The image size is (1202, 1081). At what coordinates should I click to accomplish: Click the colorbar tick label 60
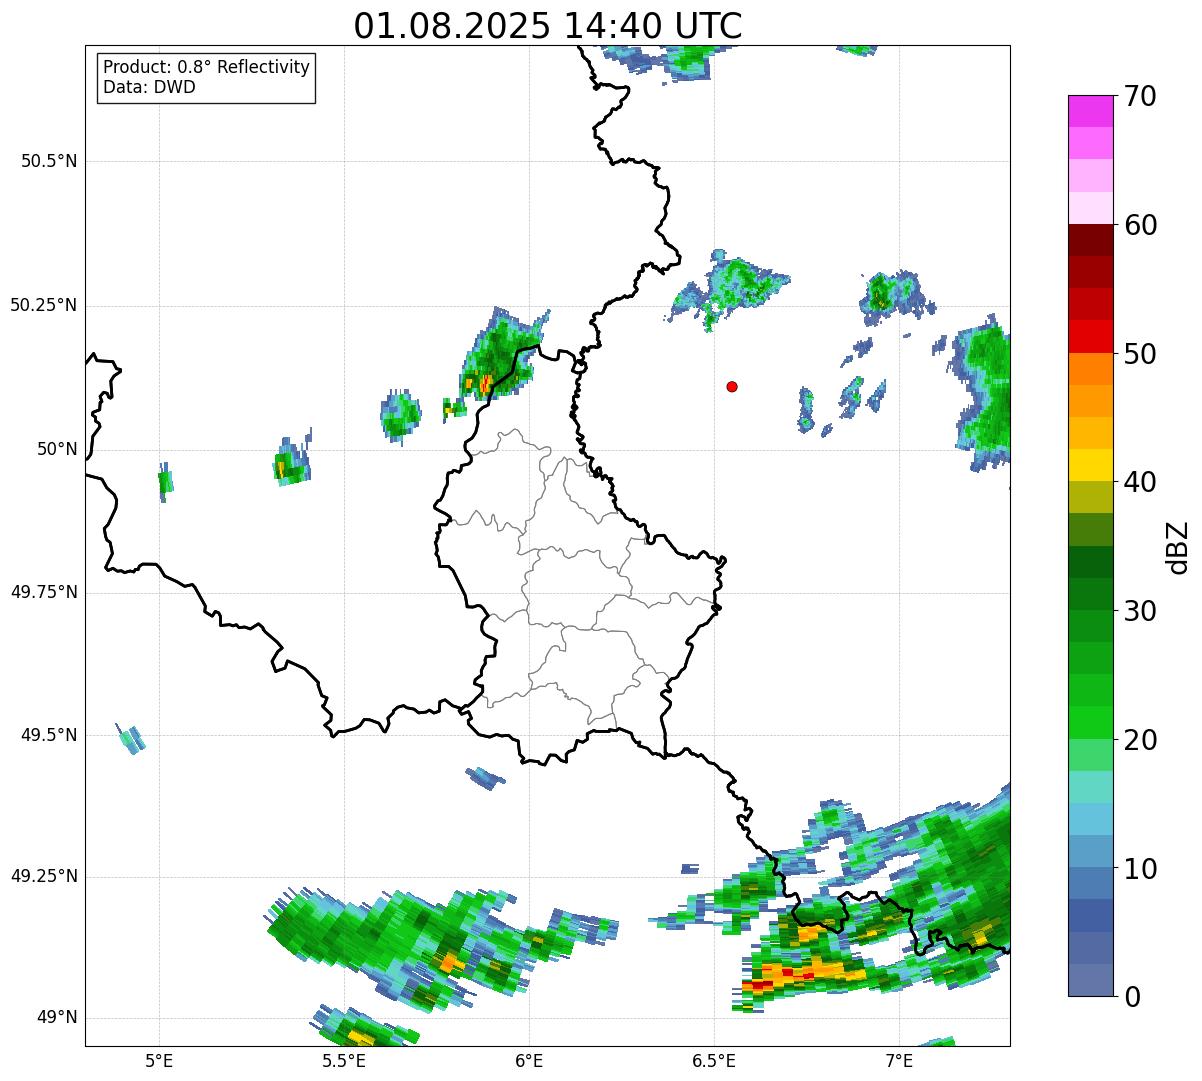[x=1140, y=225]
